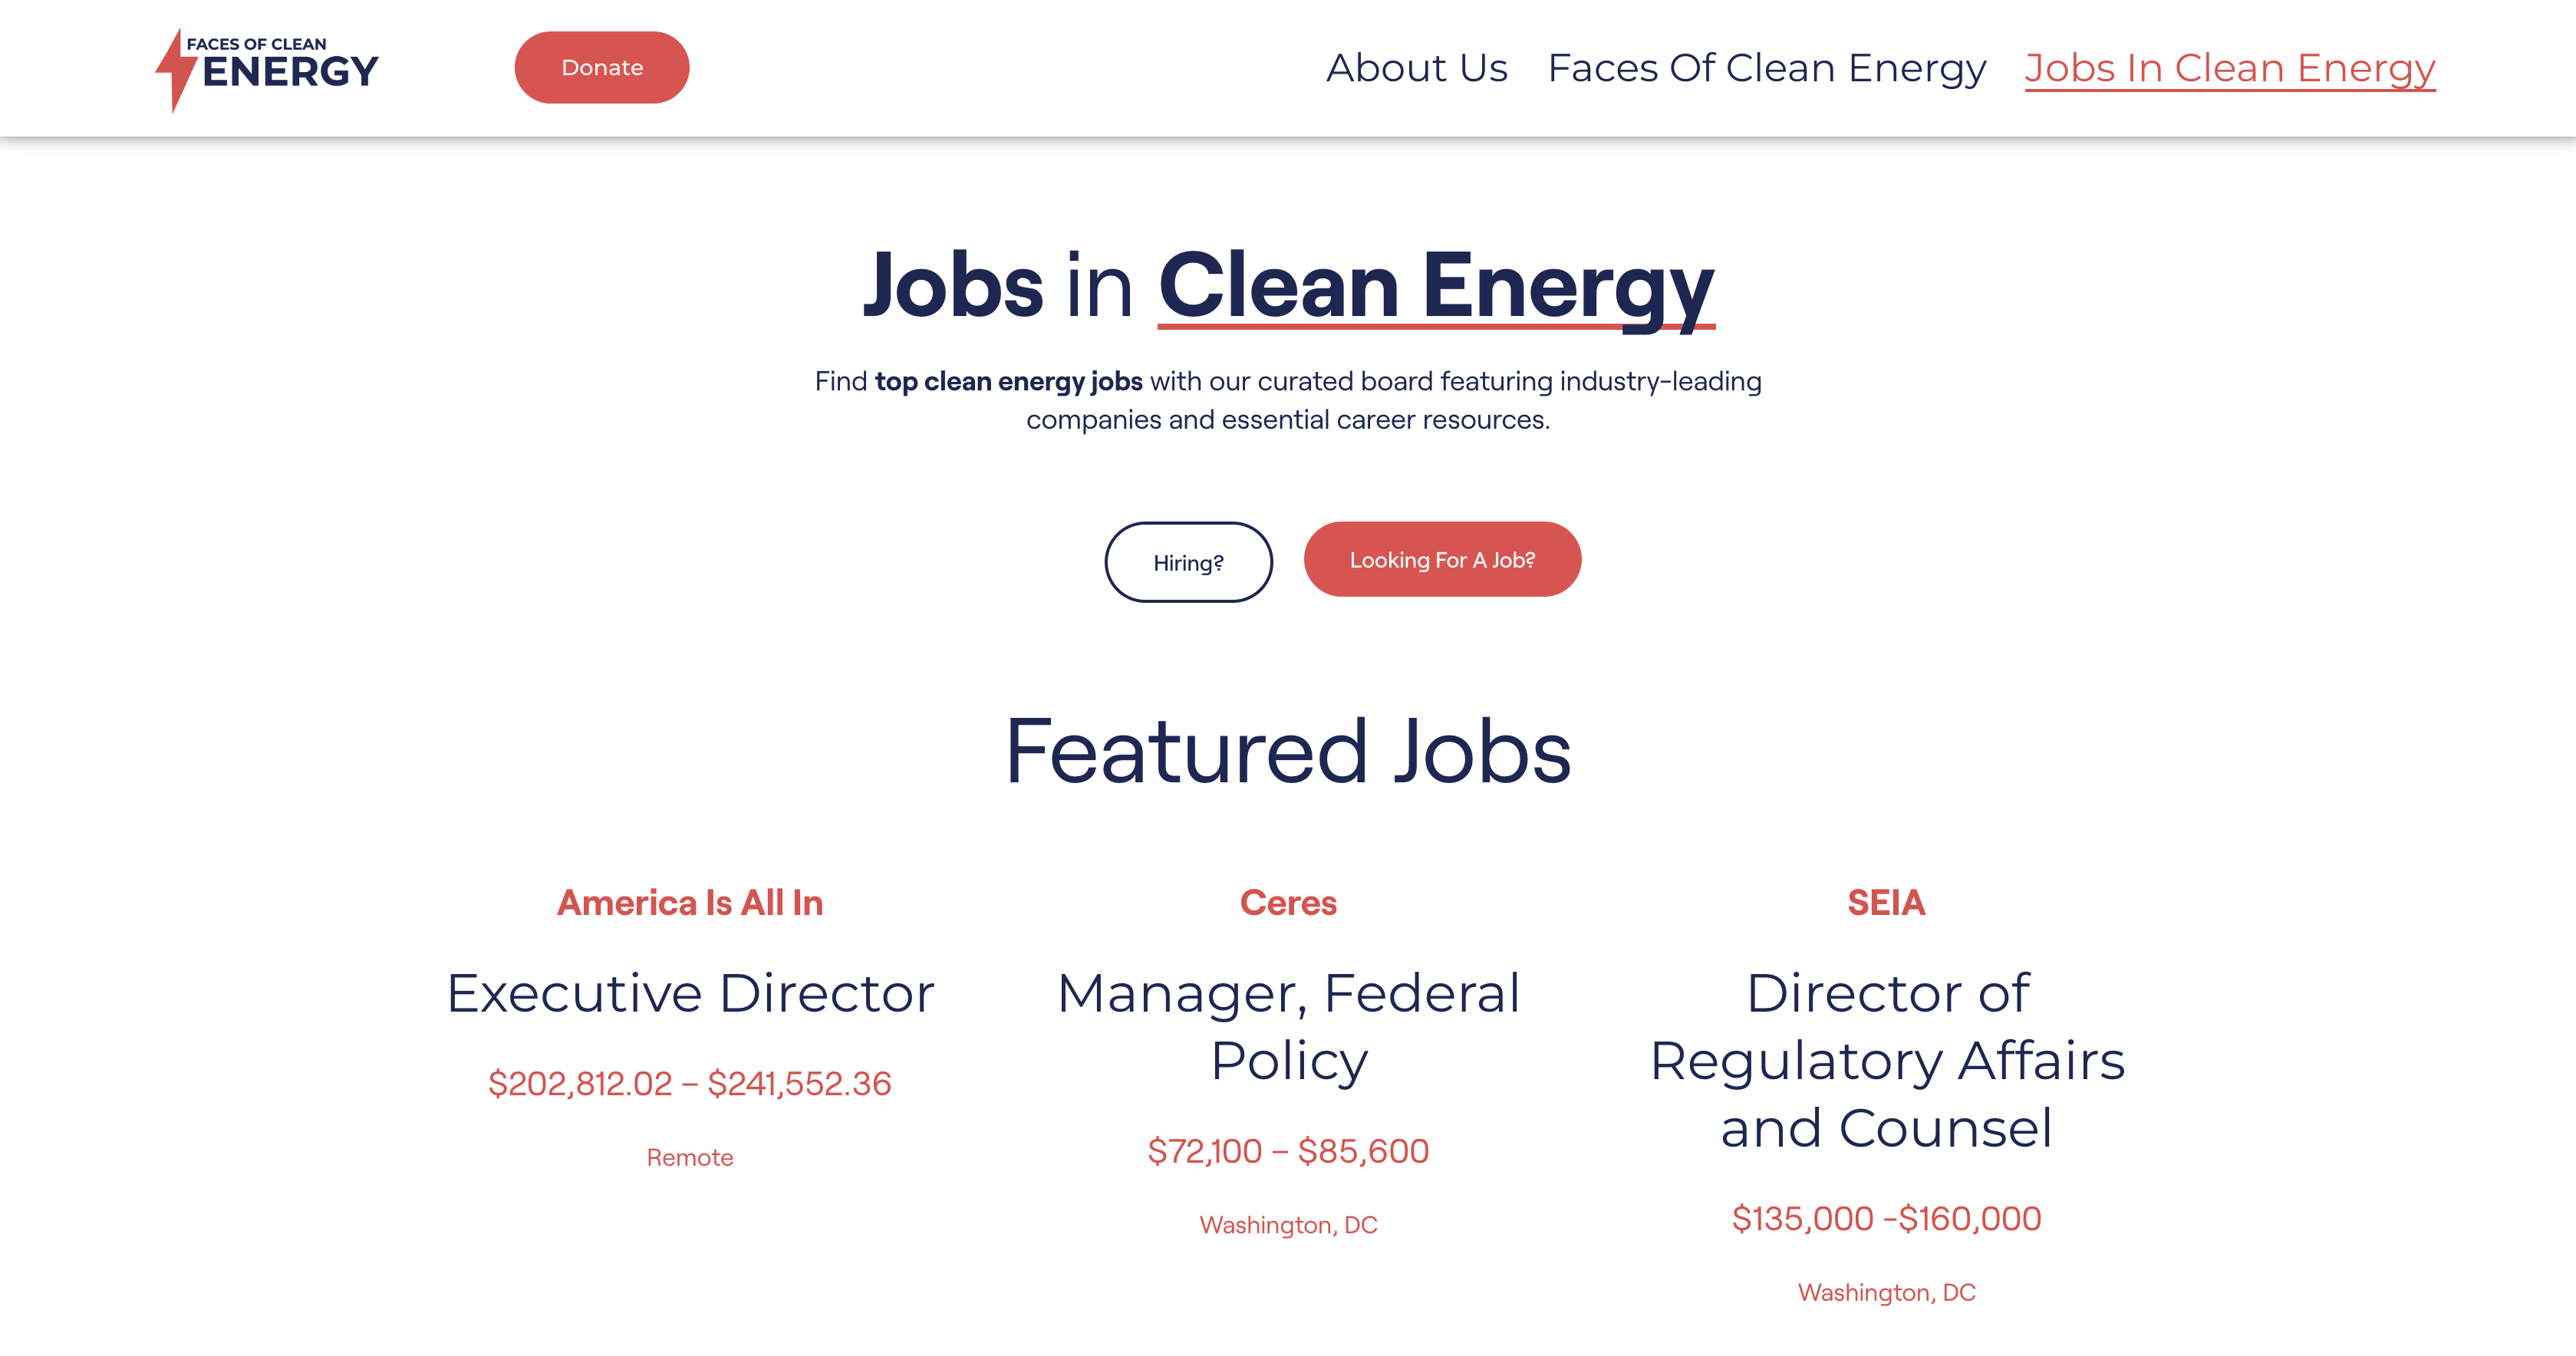
Task: Open the Faces Of Clean Energy page
Action: 1766,68
